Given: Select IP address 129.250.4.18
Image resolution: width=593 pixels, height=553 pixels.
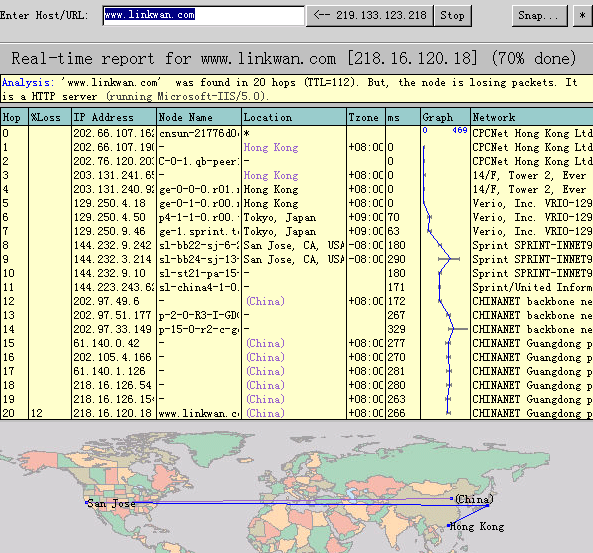Looking at the screenshot, I should point(109,203).
